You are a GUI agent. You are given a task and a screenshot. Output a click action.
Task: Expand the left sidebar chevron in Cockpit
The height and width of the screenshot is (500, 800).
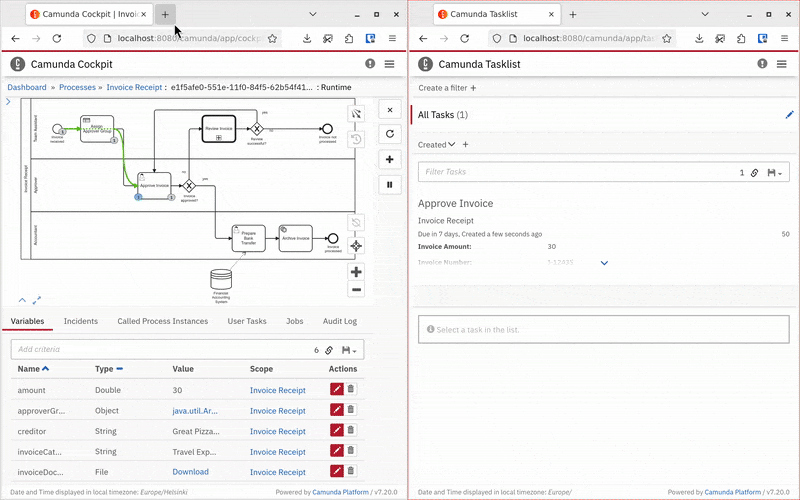tap(8, 102)
